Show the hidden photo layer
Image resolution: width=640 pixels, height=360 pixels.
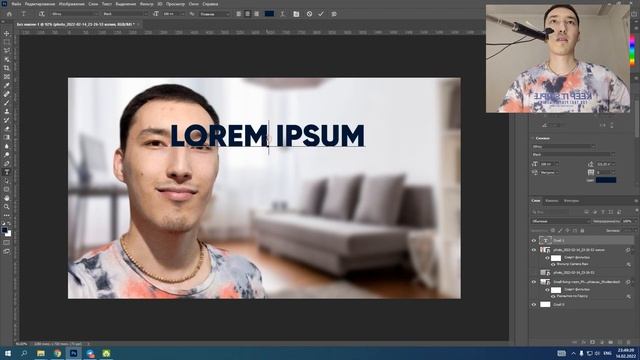tap(533, 272)
